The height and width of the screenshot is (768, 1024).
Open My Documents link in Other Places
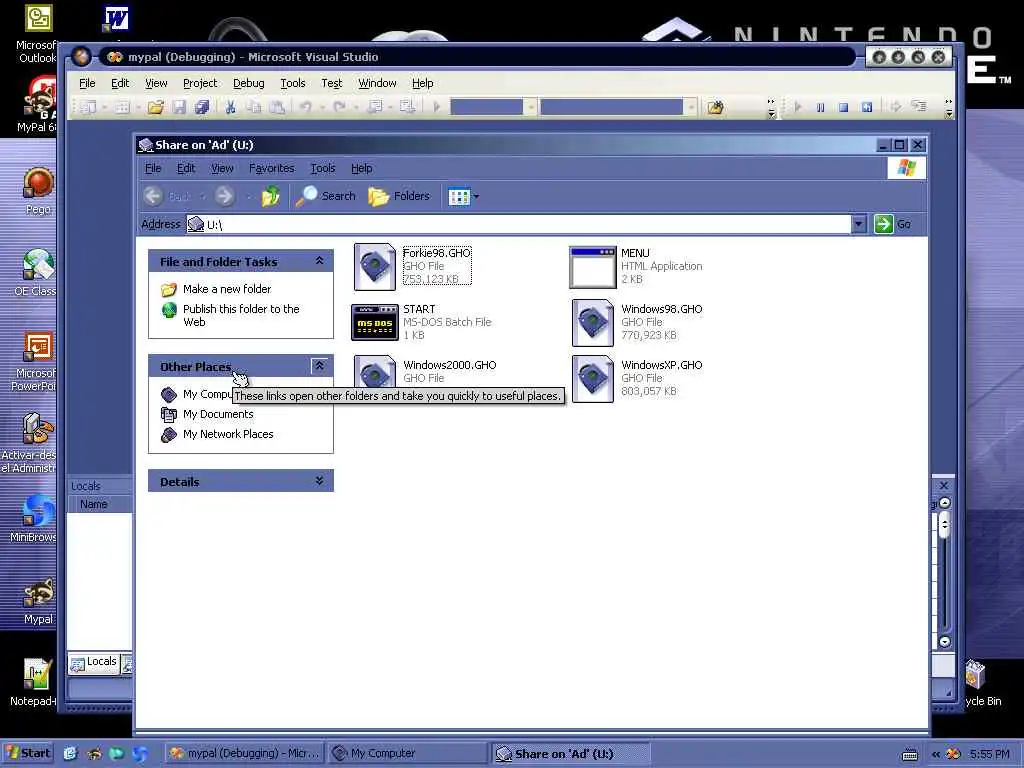pos(217,414)
